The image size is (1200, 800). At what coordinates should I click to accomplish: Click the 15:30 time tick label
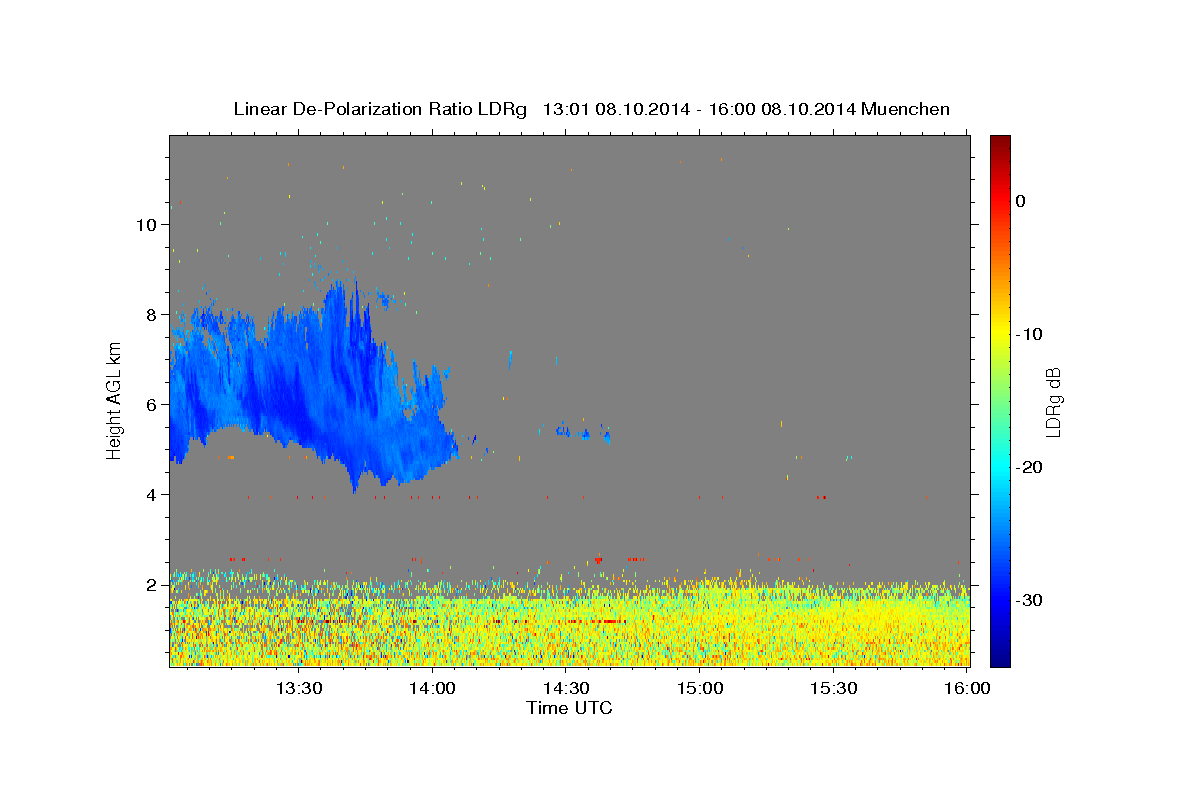coord(834,688)
